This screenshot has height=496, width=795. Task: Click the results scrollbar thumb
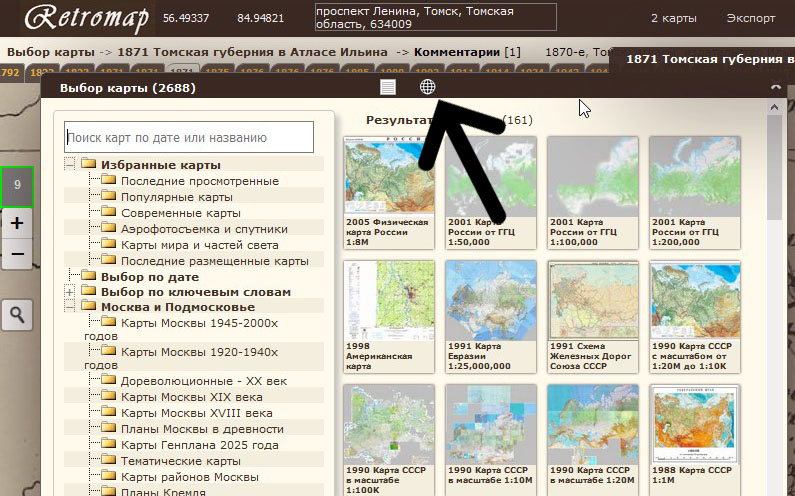[774, 167]
